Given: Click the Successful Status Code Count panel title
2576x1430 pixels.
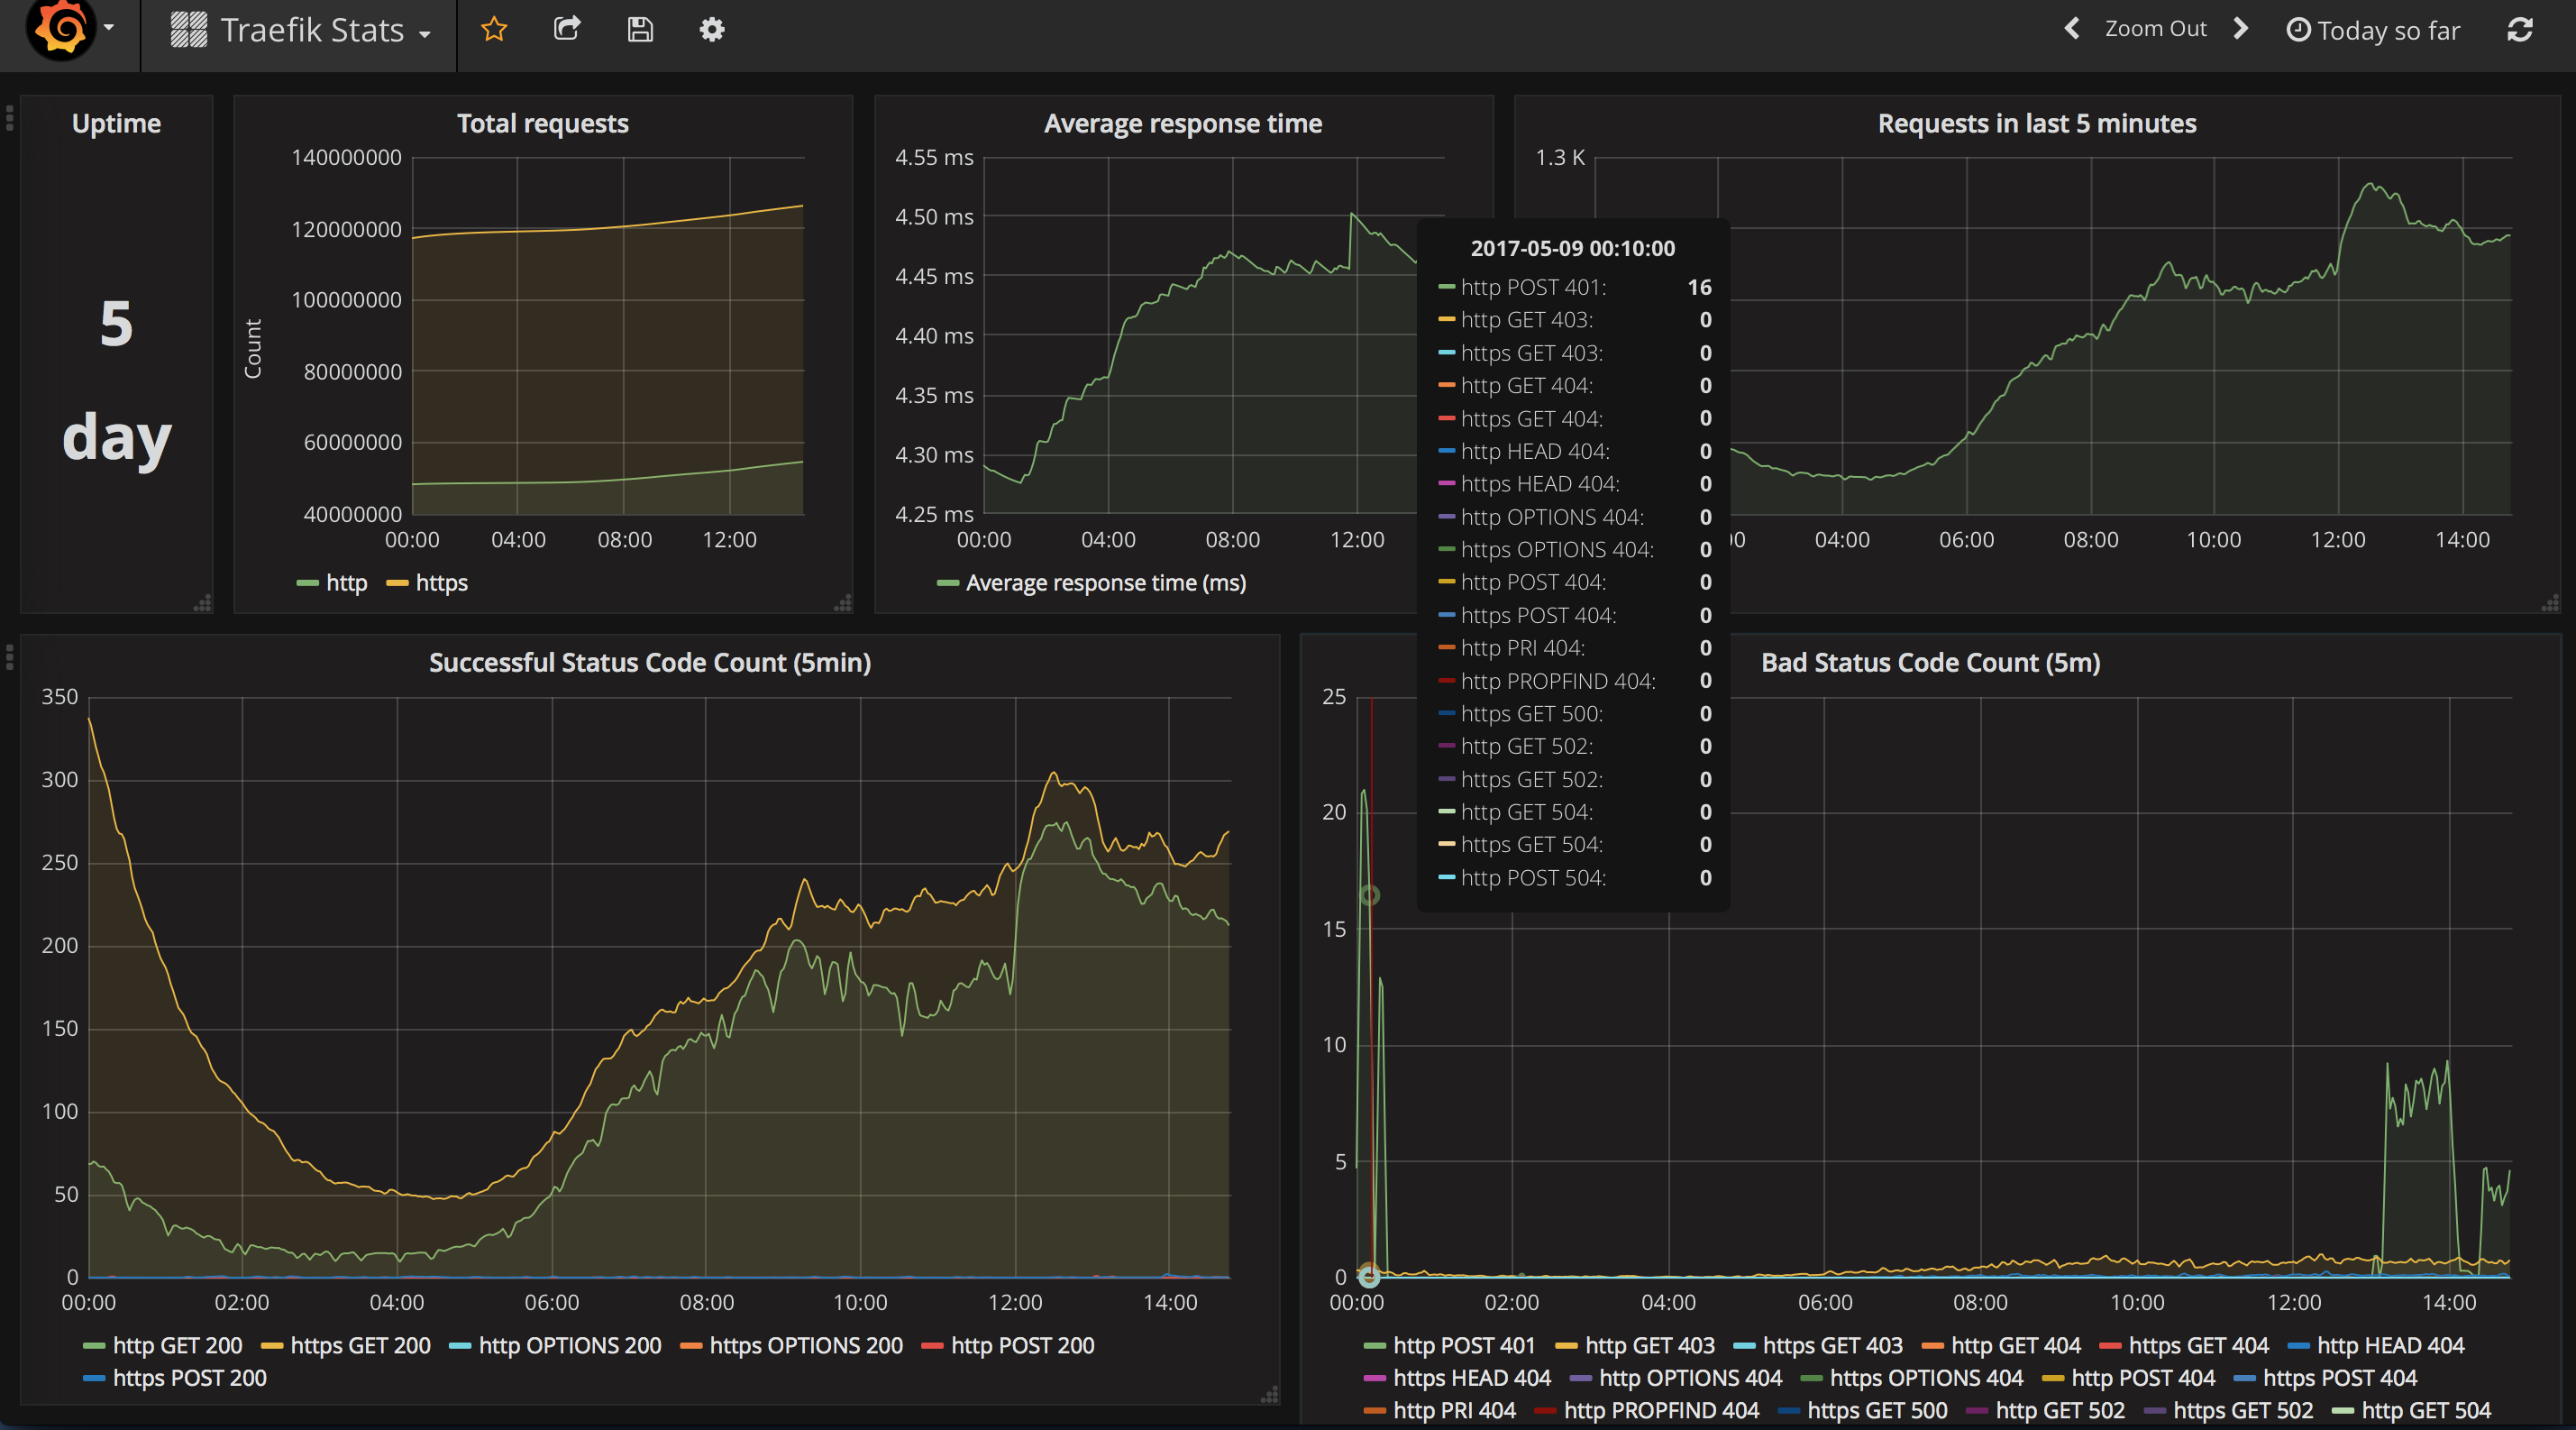Looking at the screenshot, I should click(x=649, y=663).
